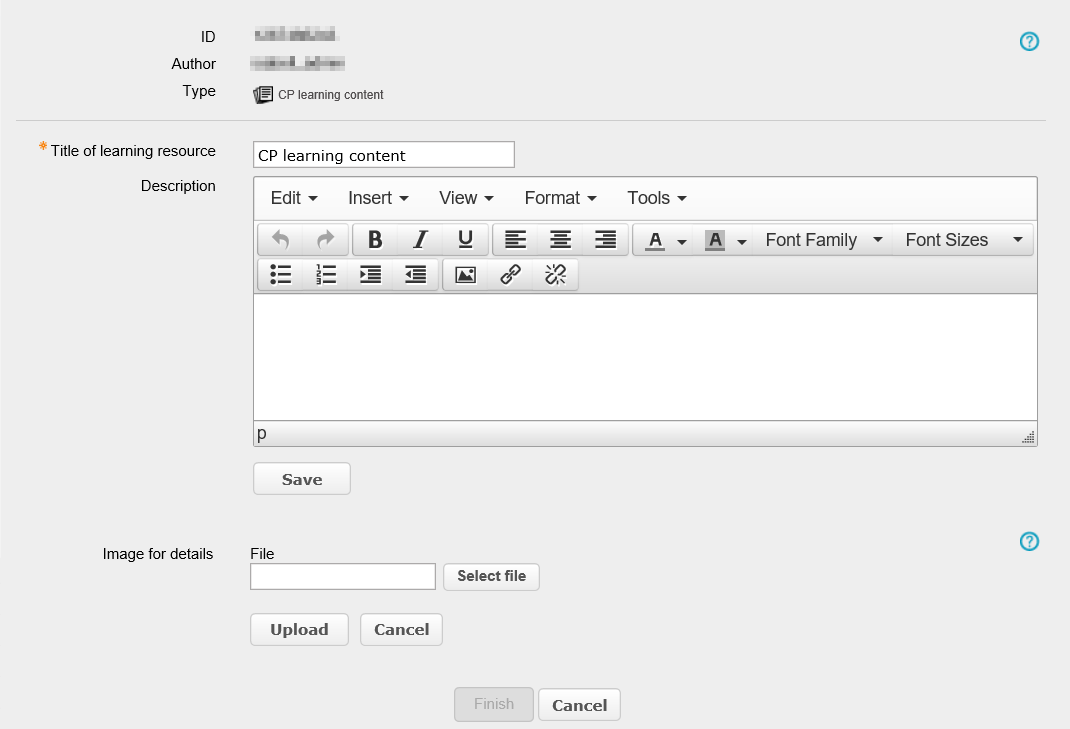
Task: Insert a numbered list
Action: coord(325,275)
